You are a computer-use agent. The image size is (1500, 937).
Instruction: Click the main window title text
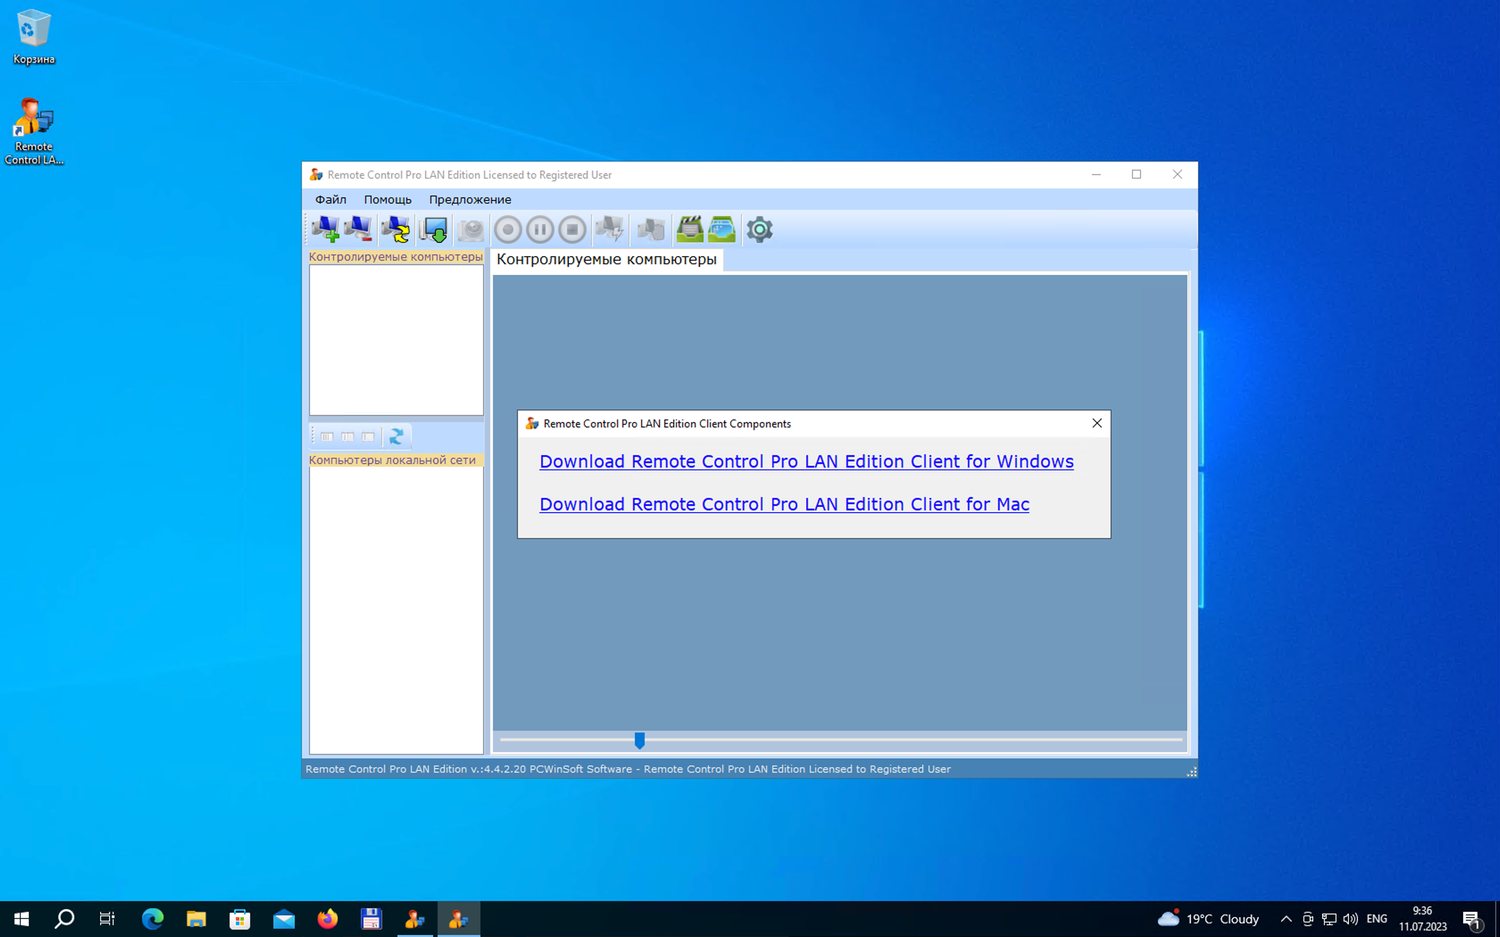(x=470, y=175)
